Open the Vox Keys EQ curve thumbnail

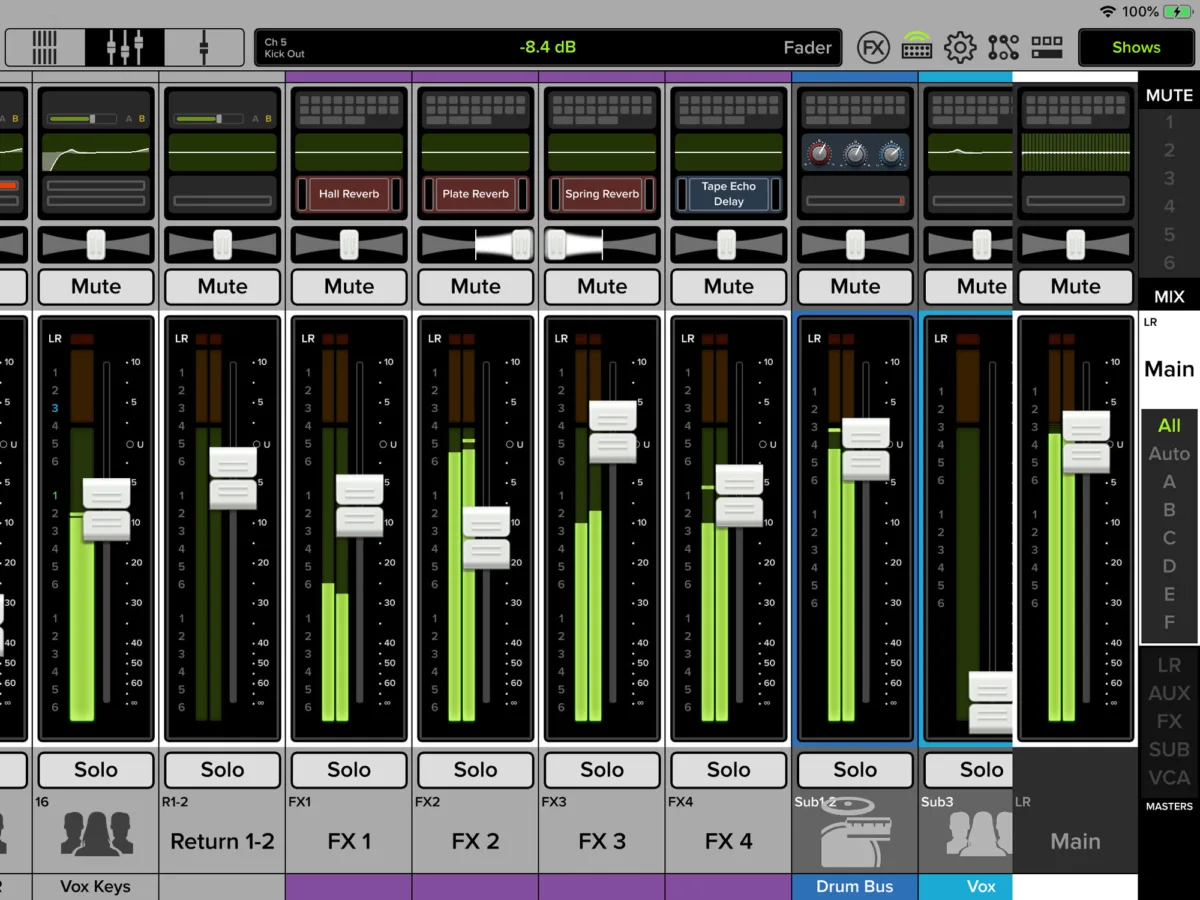coord(96,153)
